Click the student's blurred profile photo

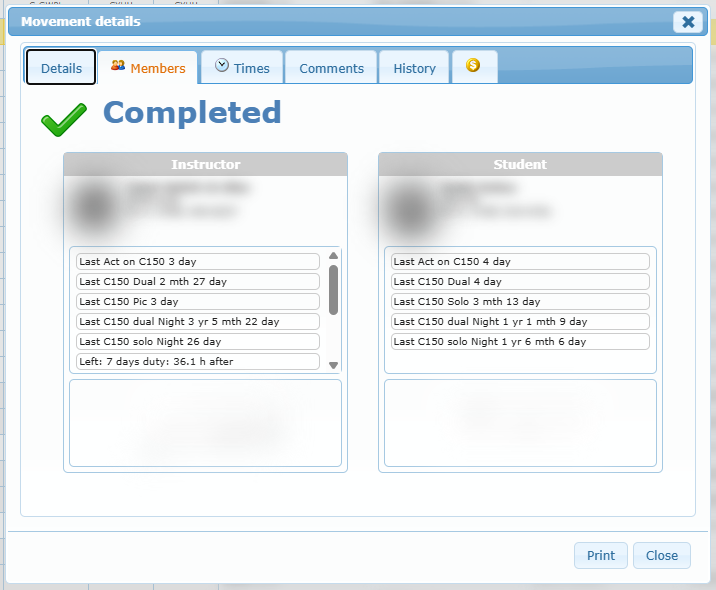pos(411,209)
